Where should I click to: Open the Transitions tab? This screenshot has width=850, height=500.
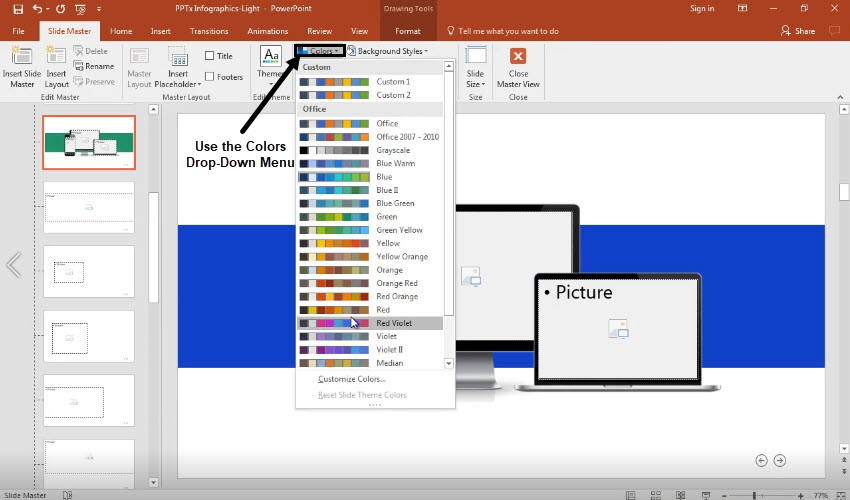[209, 31]
